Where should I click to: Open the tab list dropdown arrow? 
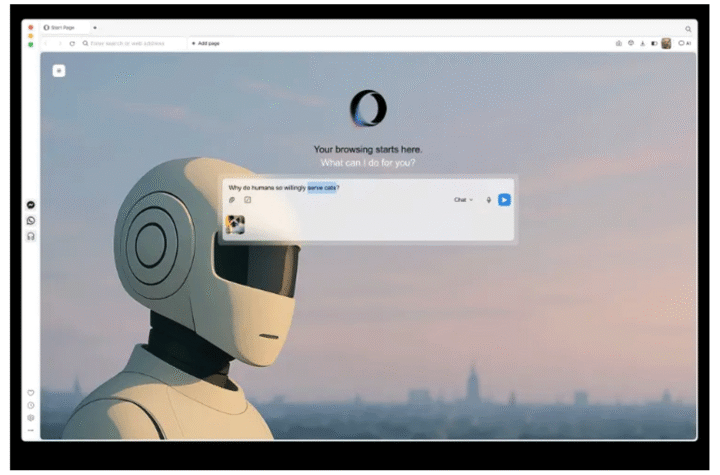(x=95, y=28)
